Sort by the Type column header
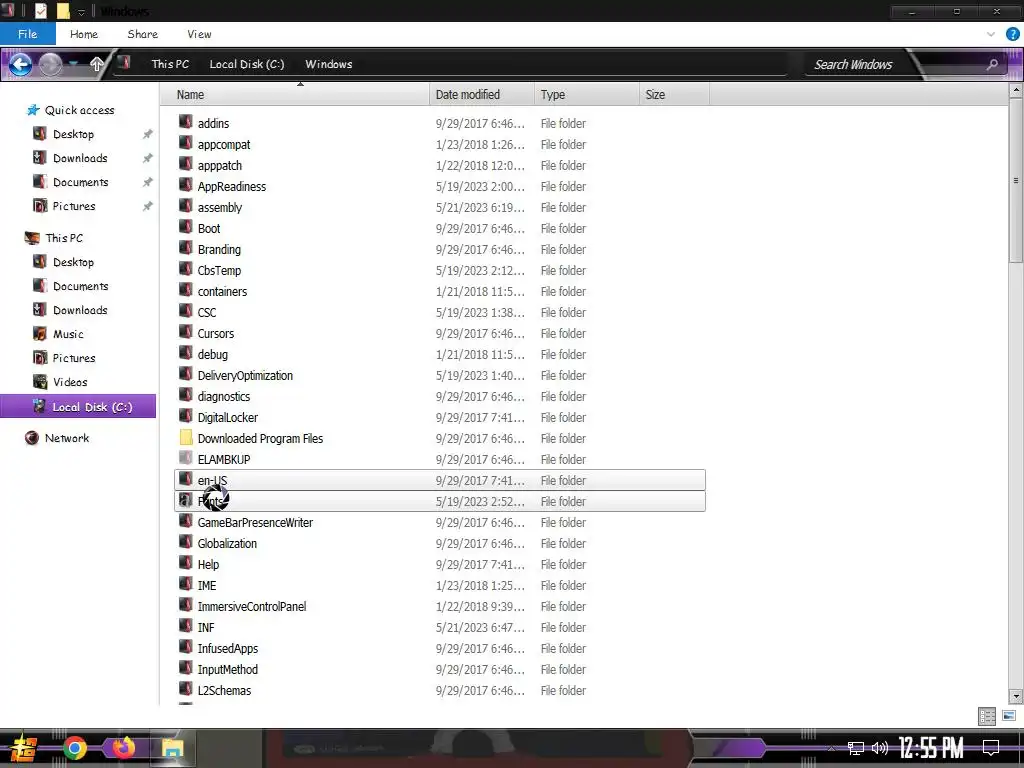Image resolution: width=1024 pixels, height=768 pixels. (586, 95)
